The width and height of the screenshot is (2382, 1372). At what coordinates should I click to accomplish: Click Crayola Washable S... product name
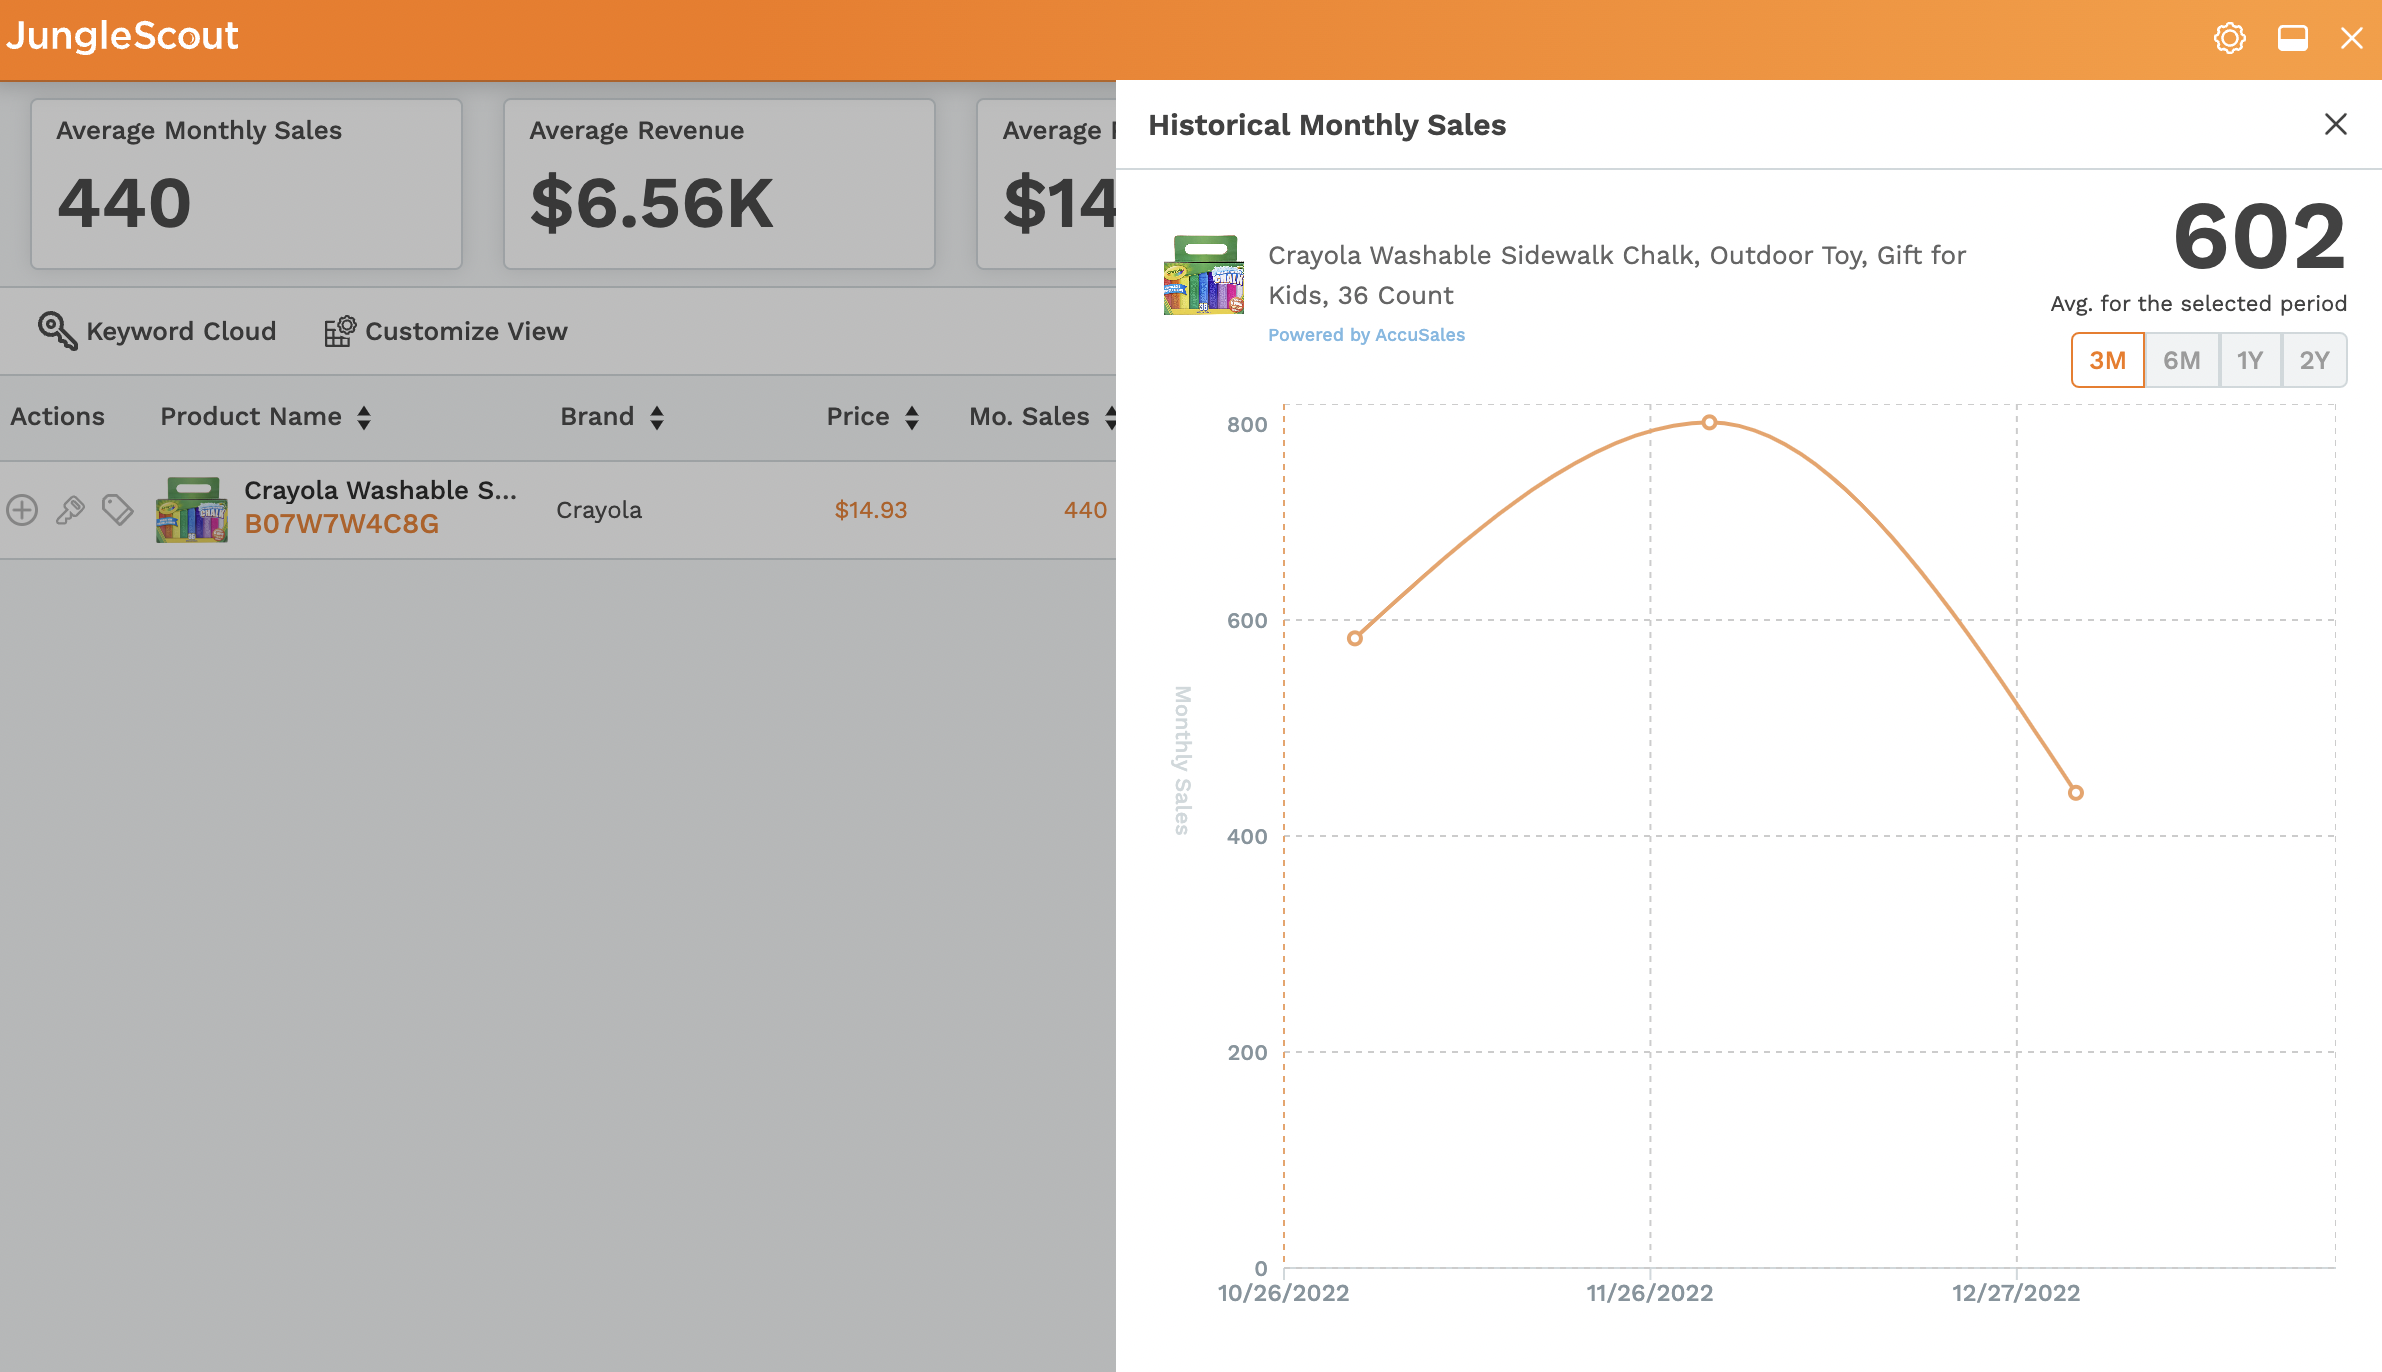[x=380, y=490]
